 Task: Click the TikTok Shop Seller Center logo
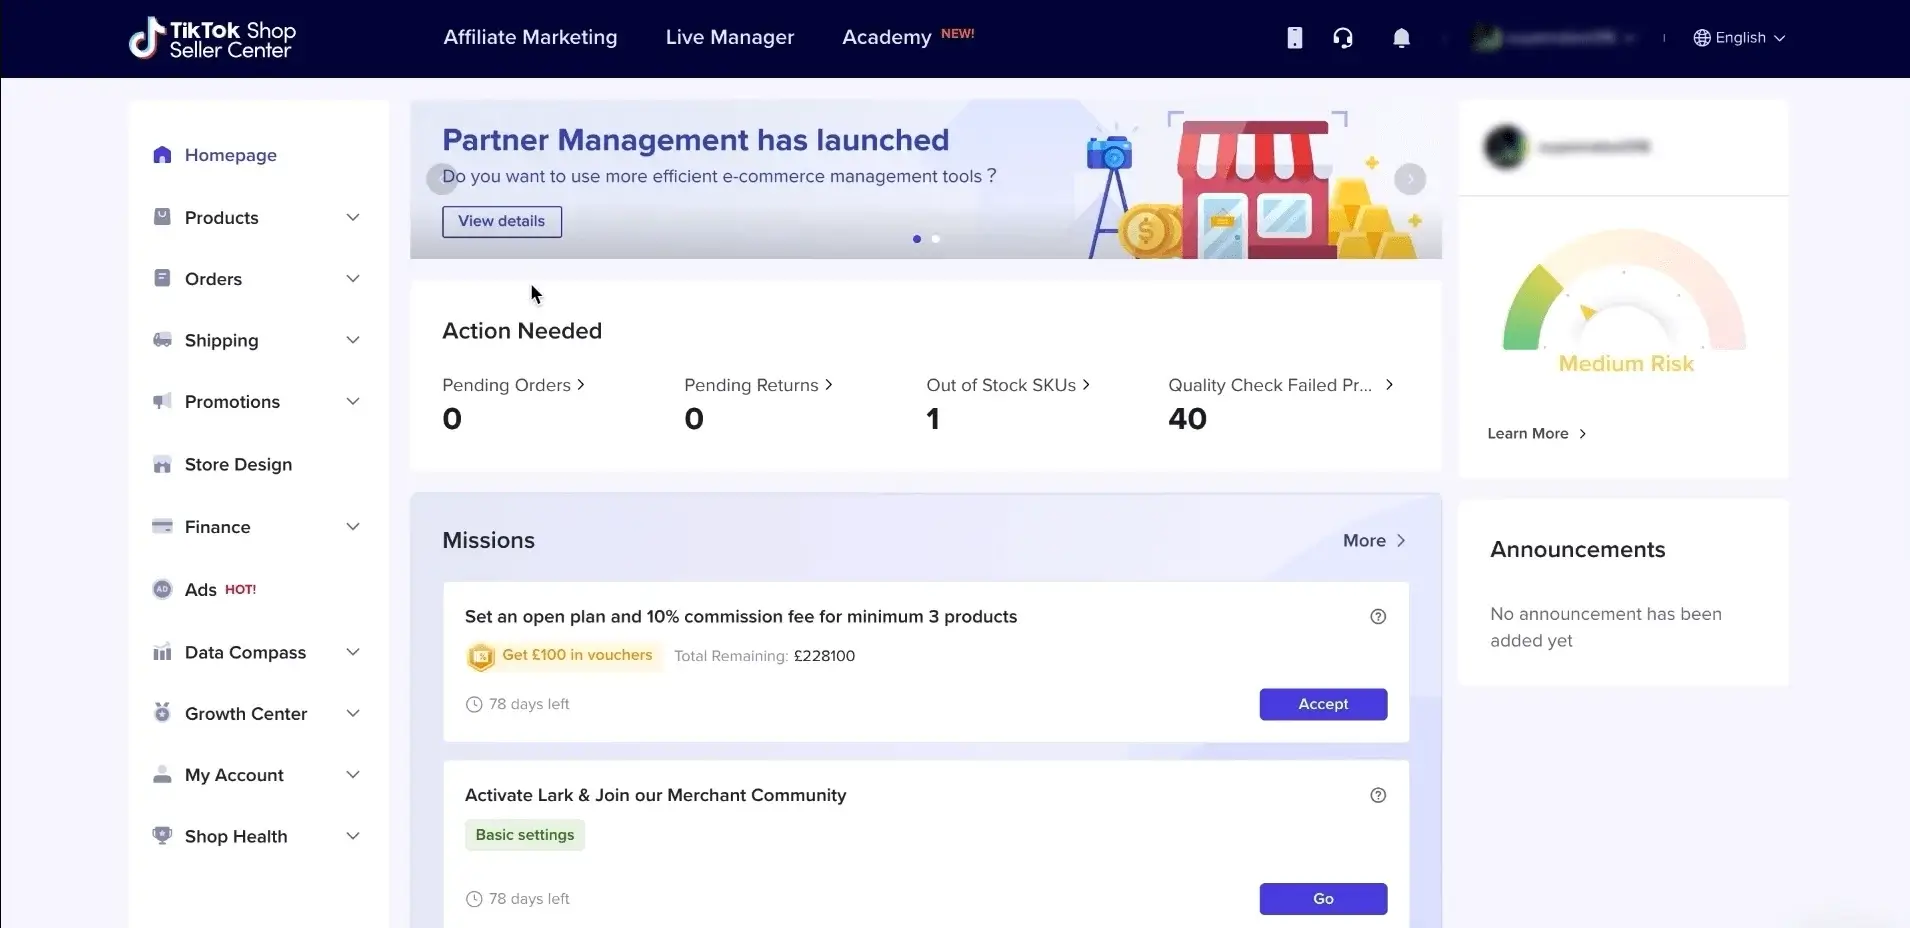(213, 39)
